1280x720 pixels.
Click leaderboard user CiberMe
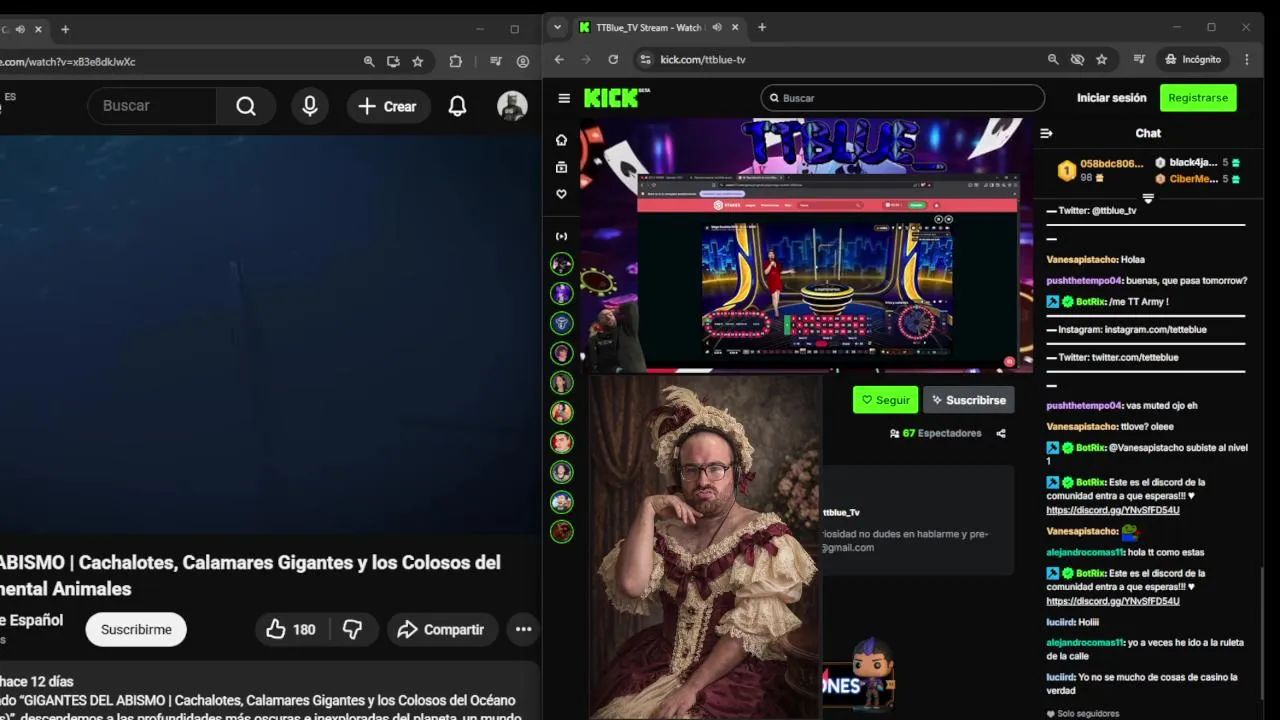[1193, 179]
